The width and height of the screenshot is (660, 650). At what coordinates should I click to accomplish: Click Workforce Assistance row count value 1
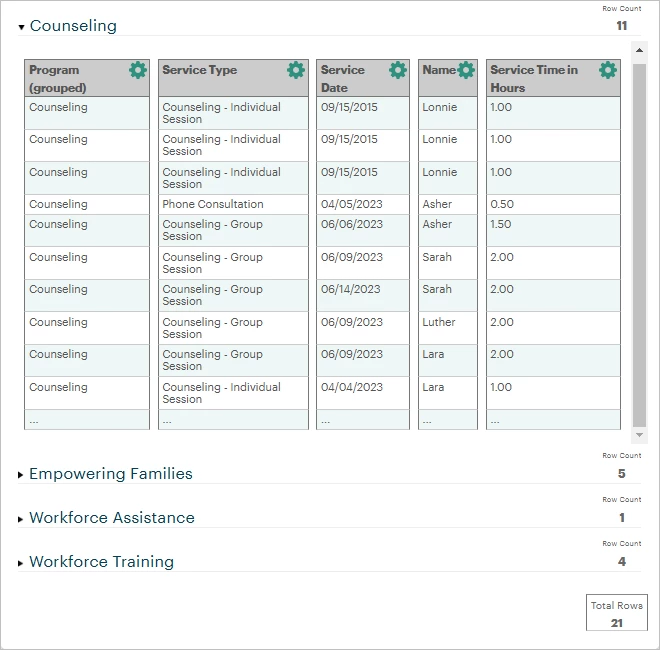click(x=622, y=518)
